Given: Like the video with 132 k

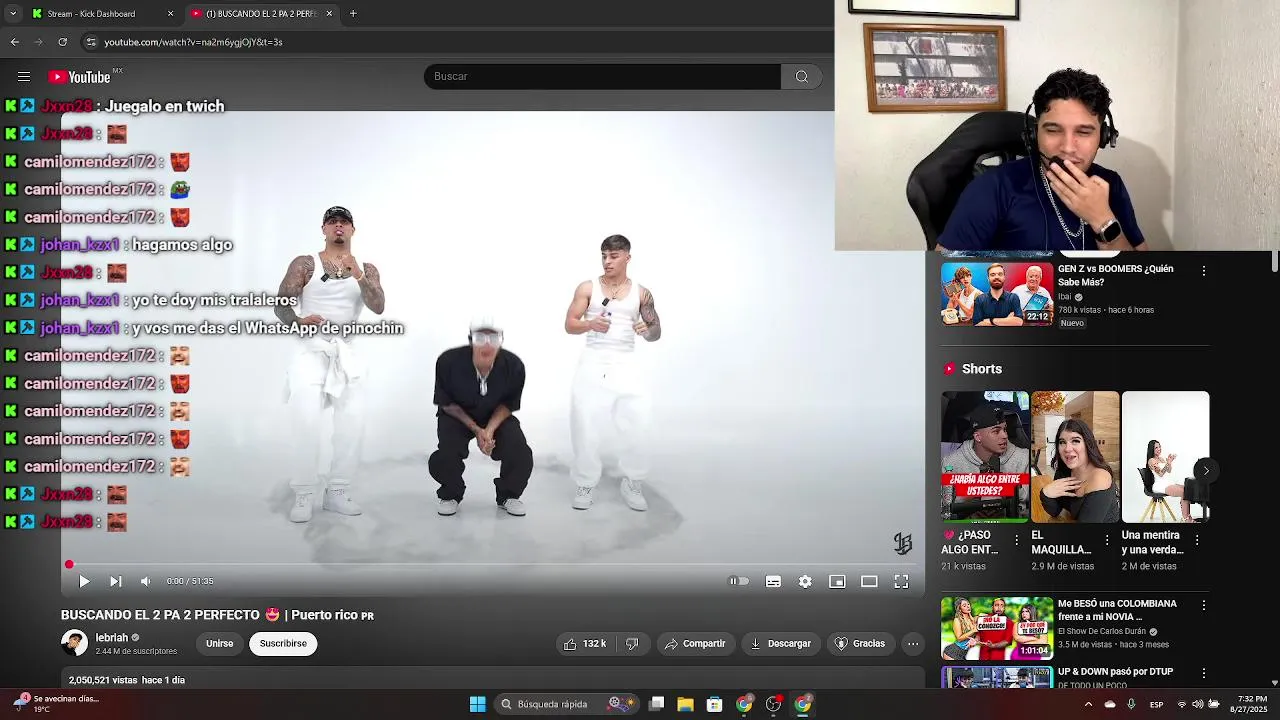Looking at the screenshot, I should pos(585,644).
